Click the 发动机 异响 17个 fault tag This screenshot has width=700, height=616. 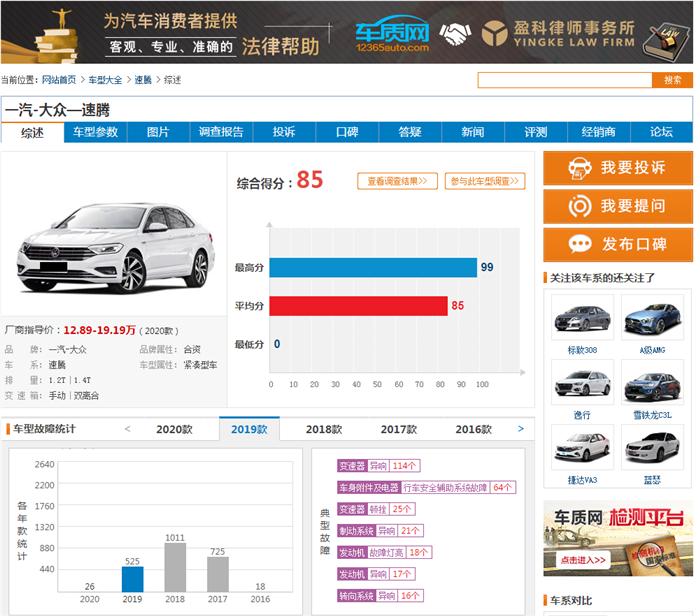376,574
